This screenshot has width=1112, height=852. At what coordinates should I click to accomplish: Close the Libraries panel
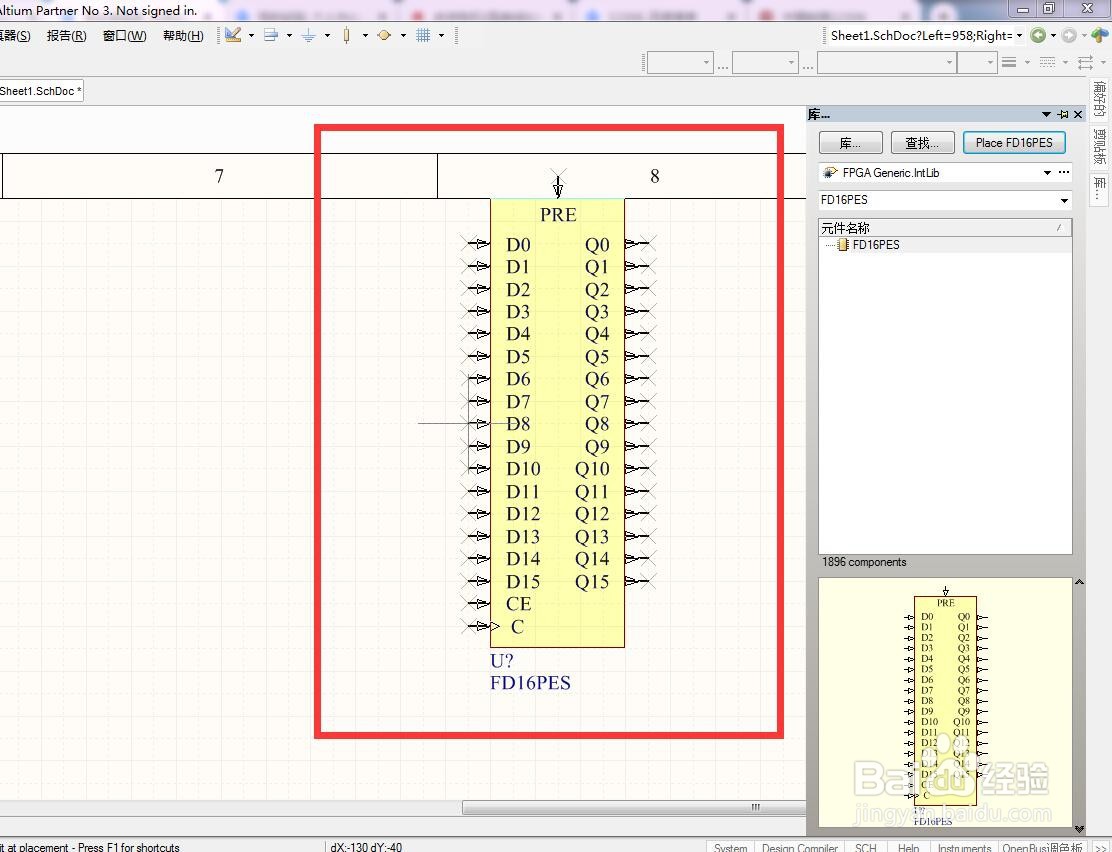(x=1078, y=114)
